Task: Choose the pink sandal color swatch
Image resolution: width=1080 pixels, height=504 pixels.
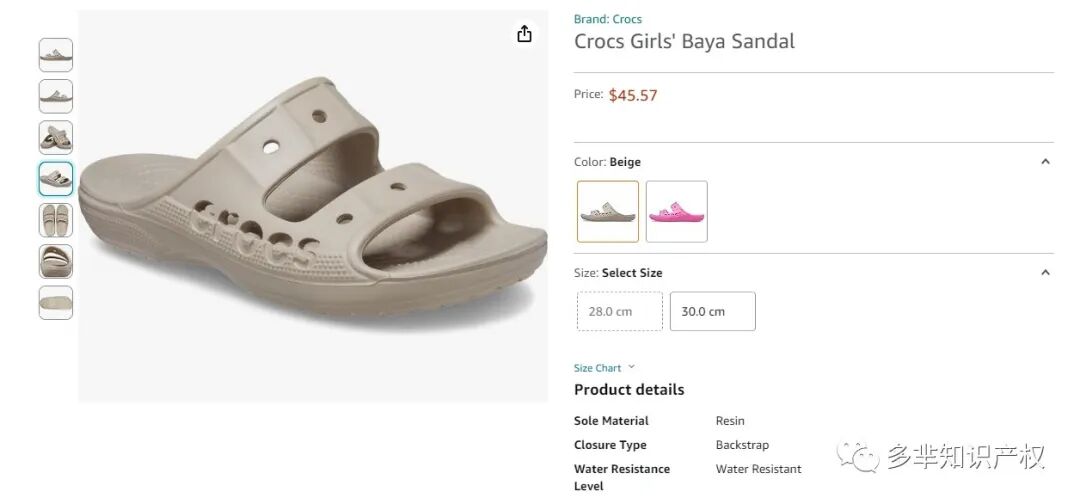Action: pos(677,211)
